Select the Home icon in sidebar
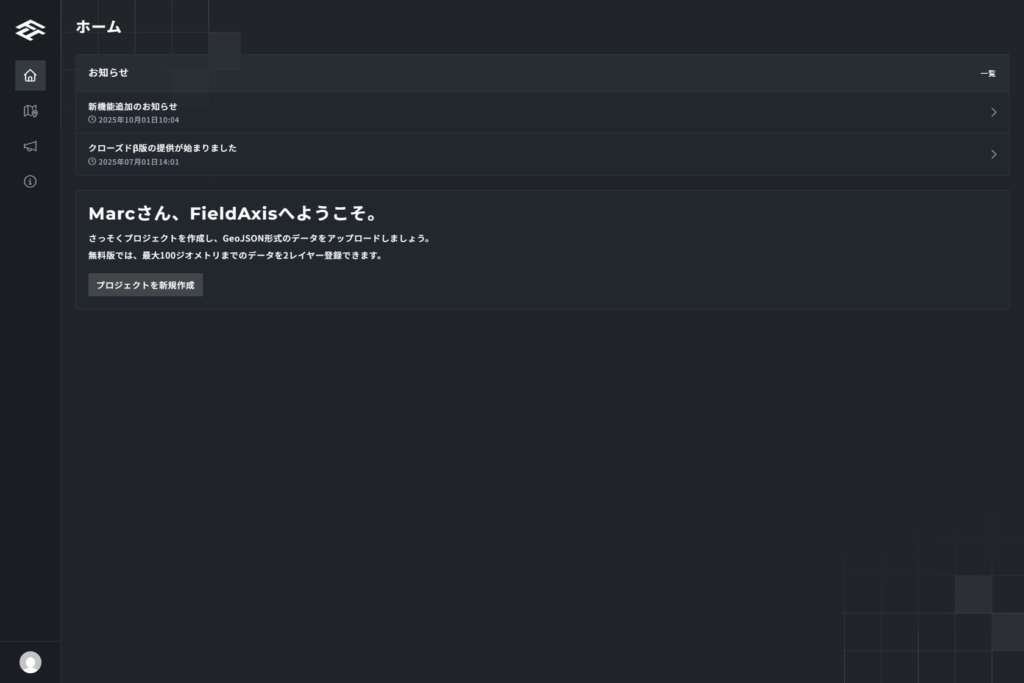 (x=30, y=75)
